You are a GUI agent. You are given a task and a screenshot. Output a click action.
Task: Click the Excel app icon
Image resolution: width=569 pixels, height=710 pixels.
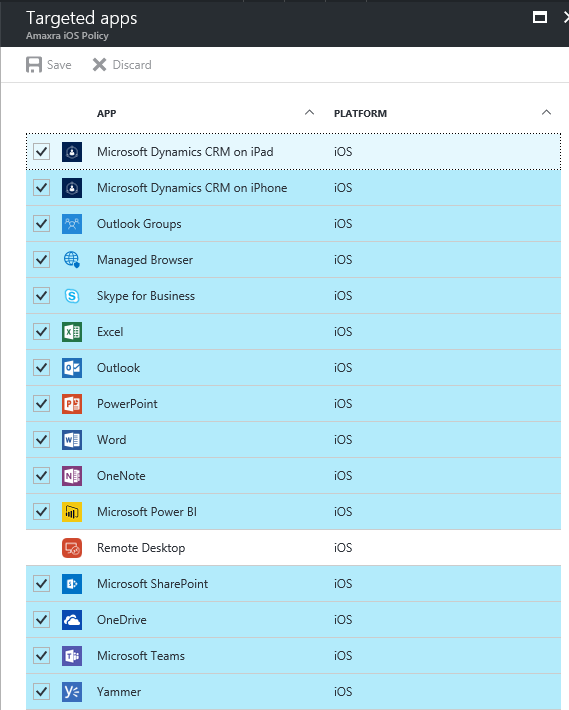click(72, 332)
